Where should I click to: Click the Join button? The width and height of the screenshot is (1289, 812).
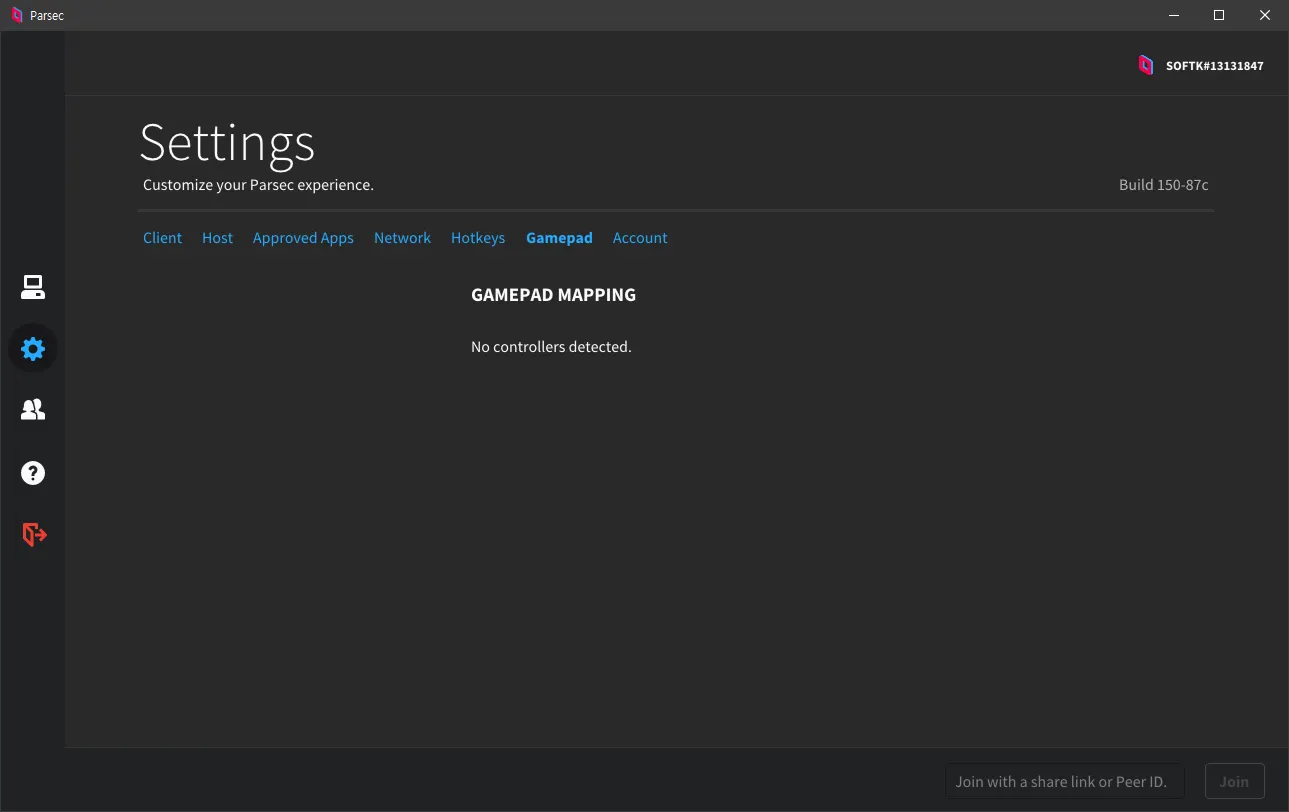1234,781
